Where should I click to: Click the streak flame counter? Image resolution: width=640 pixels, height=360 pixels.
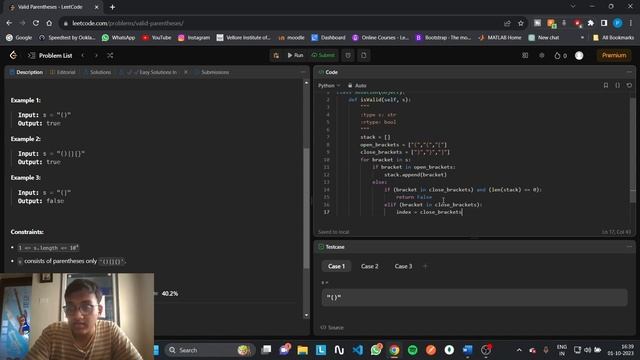click(x=560, y=56)
